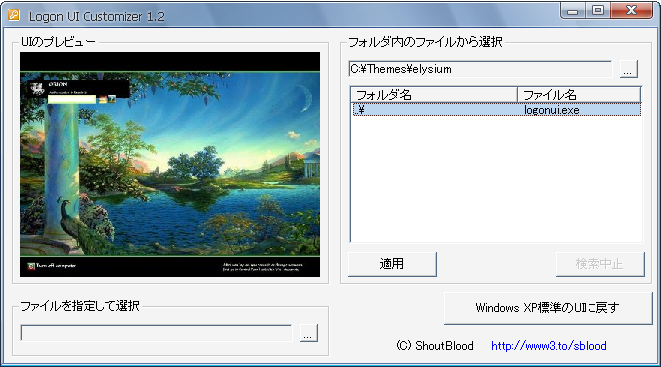Click Windows XP標準のUIに戻す button
Screen dimensions: 661x367
pos(548,308)
